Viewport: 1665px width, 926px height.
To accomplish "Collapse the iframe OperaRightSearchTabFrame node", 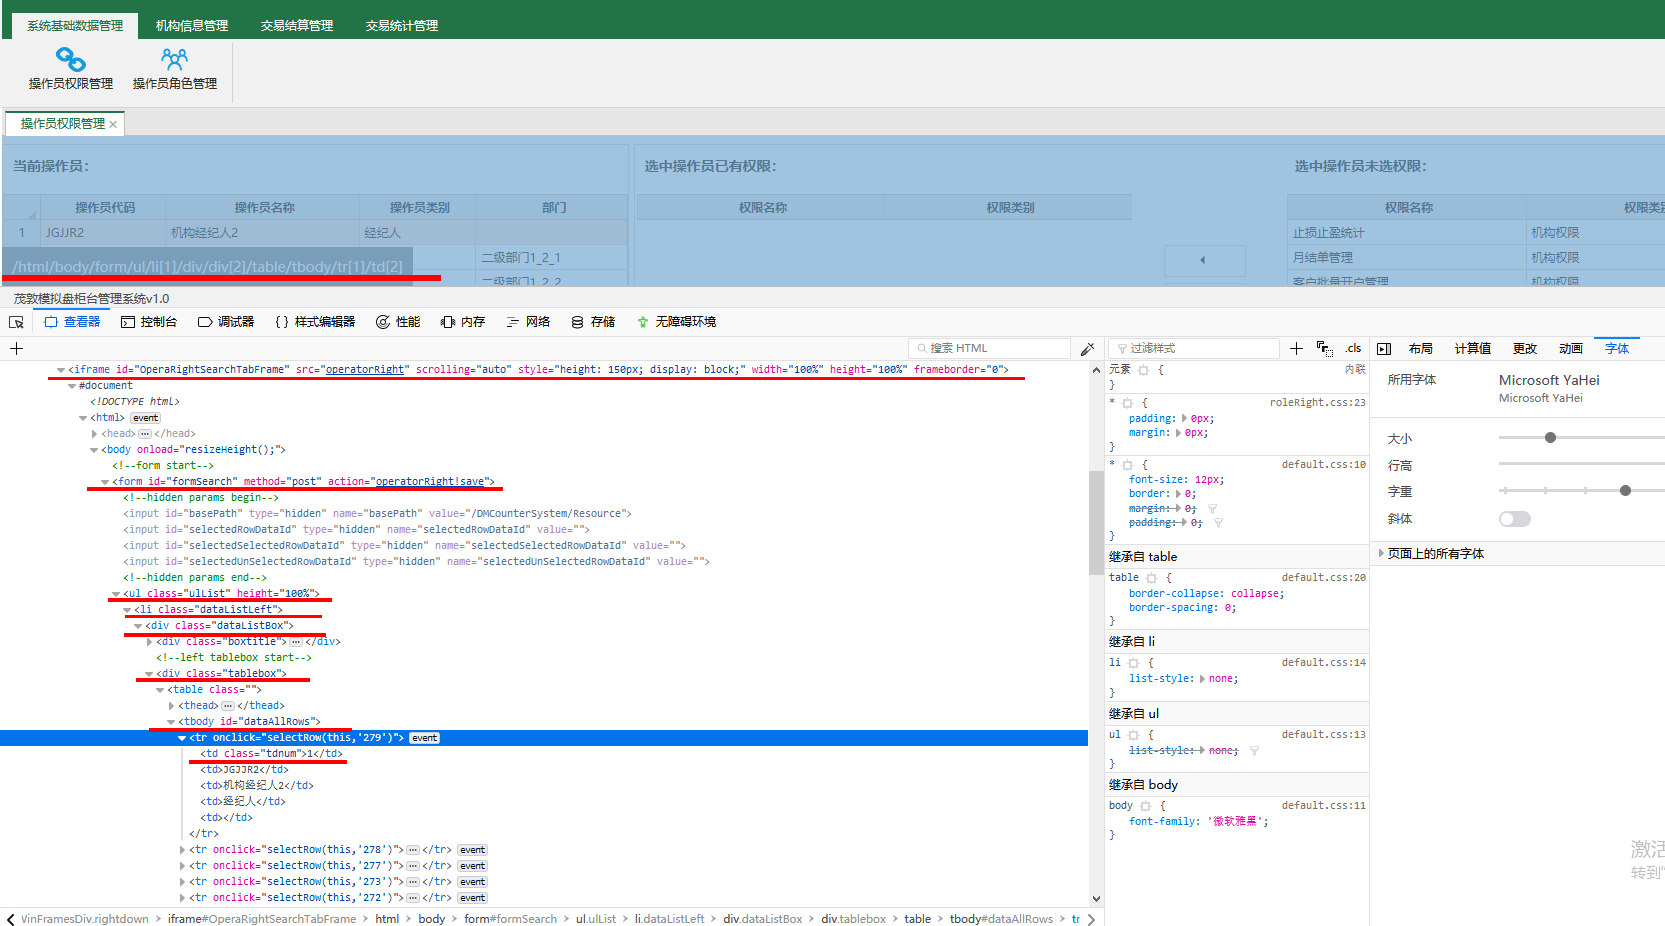I will point(61,370).
